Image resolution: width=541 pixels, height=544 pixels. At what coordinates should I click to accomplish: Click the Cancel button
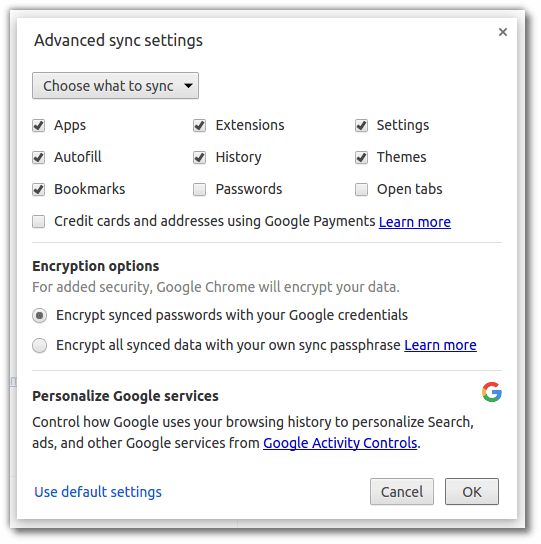pyautogui.click(x=402, y=492)
